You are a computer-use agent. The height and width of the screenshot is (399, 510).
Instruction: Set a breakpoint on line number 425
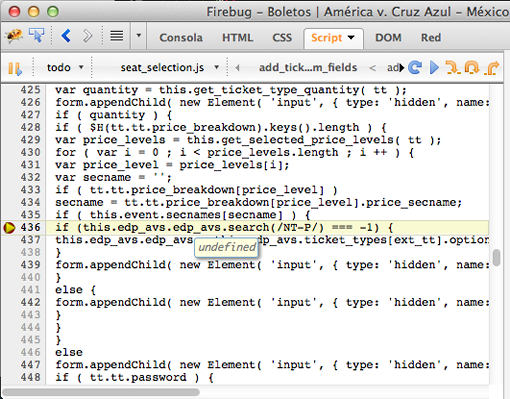click(x=30, y=90)
